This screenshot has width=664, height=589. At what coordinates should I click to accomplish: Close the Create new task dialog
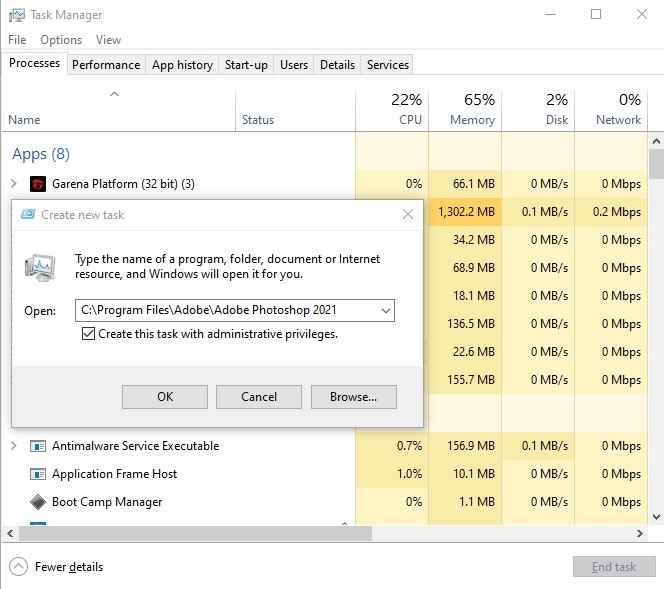(x=408, y=214)
